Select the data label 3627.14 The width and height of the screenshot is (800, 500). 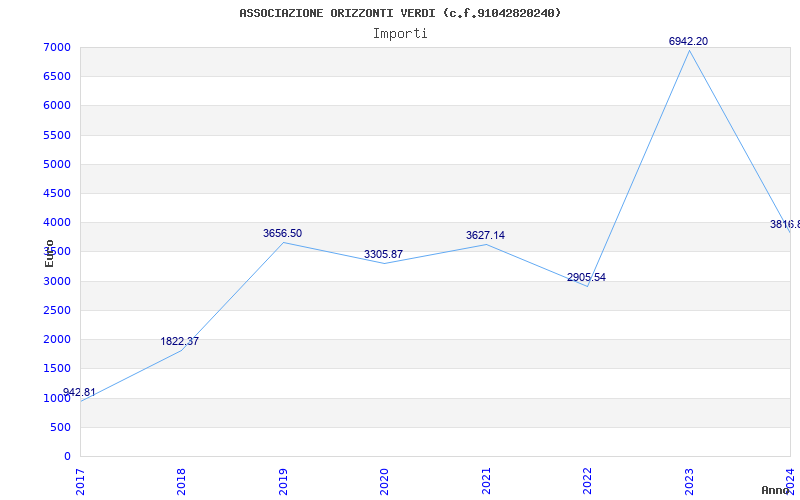click(x=485, y=235)
